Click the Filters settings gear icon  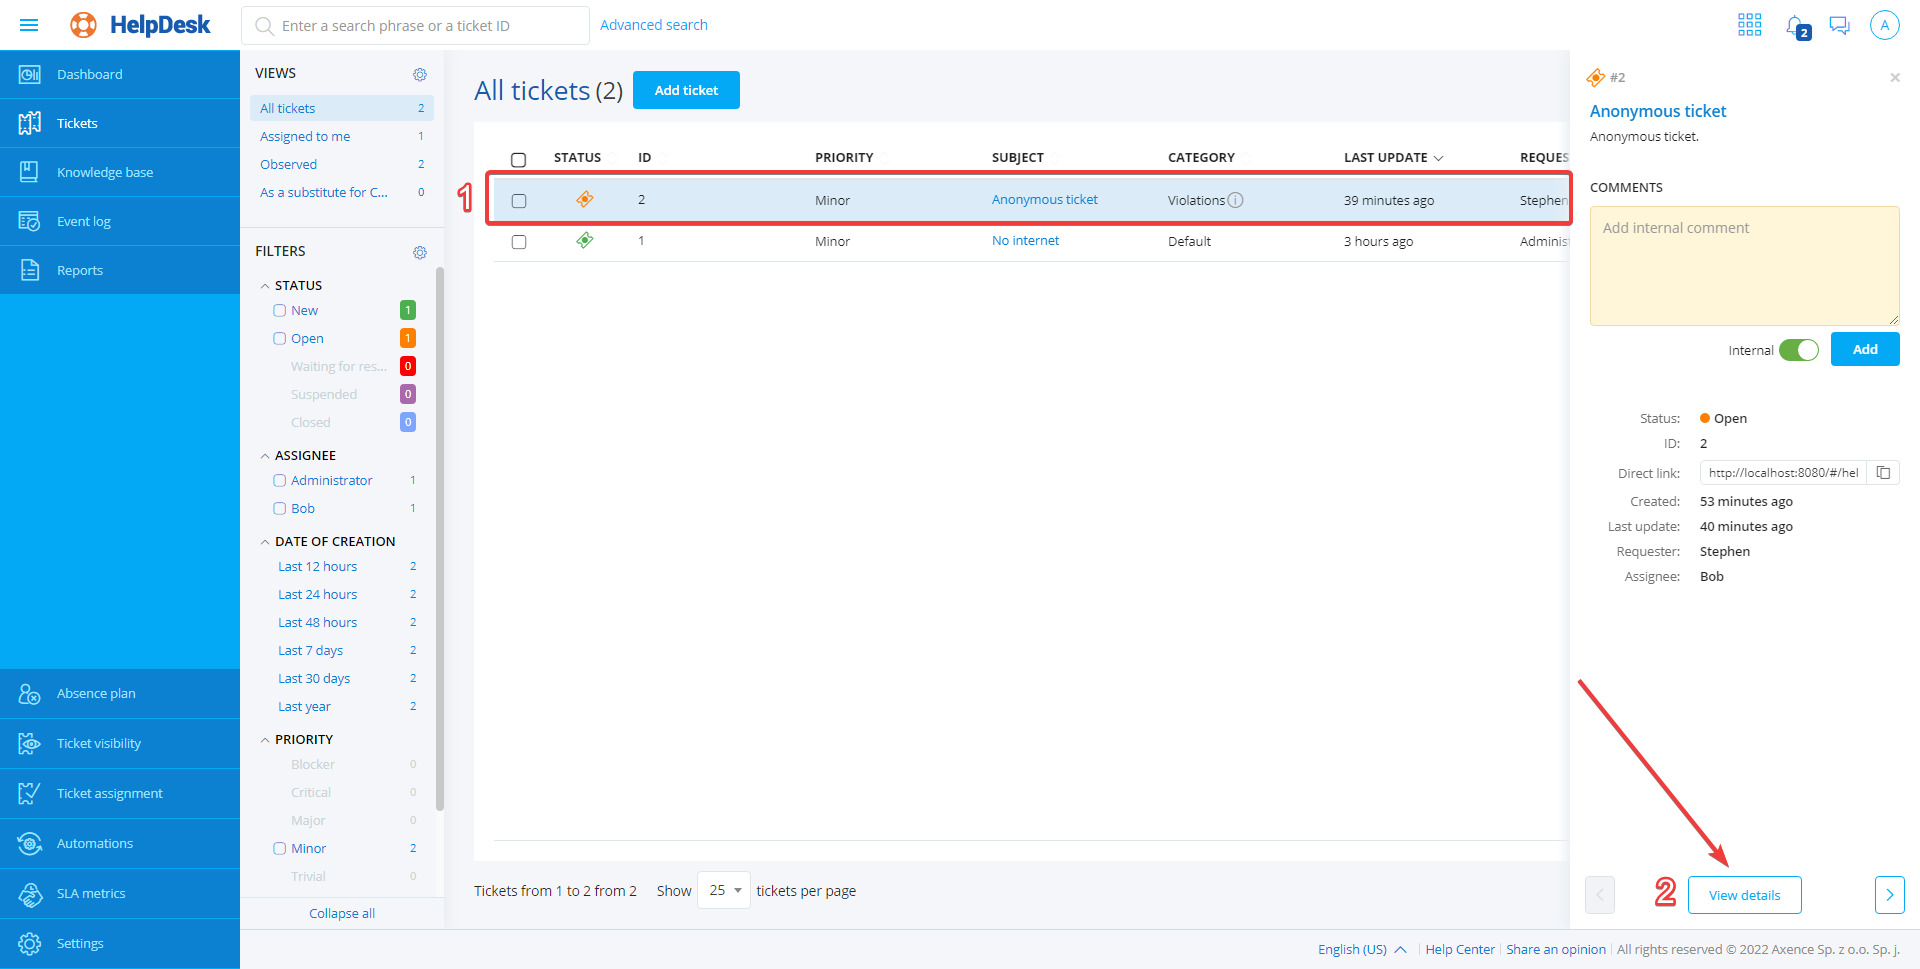pos(420,252)
